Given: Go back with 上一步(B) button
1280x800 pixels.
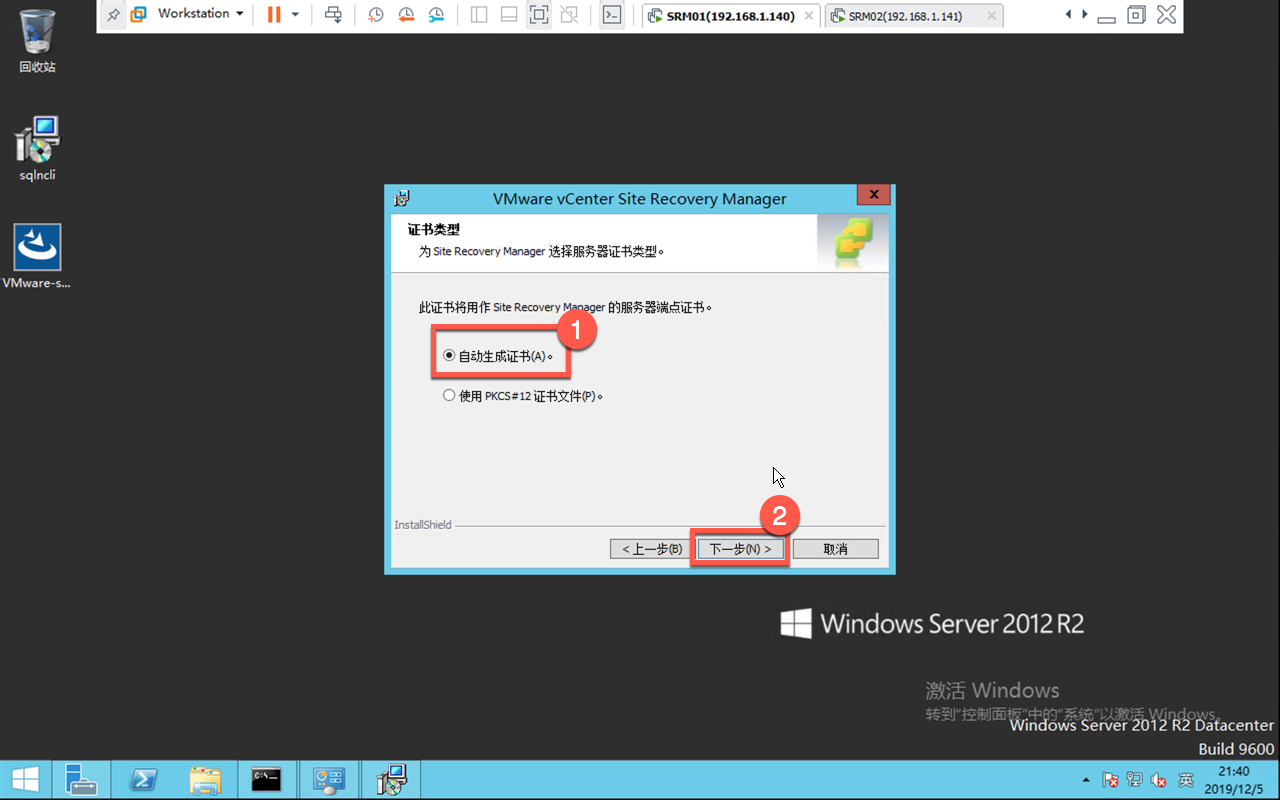Looking at the screenshot, I should coord(651,549).
